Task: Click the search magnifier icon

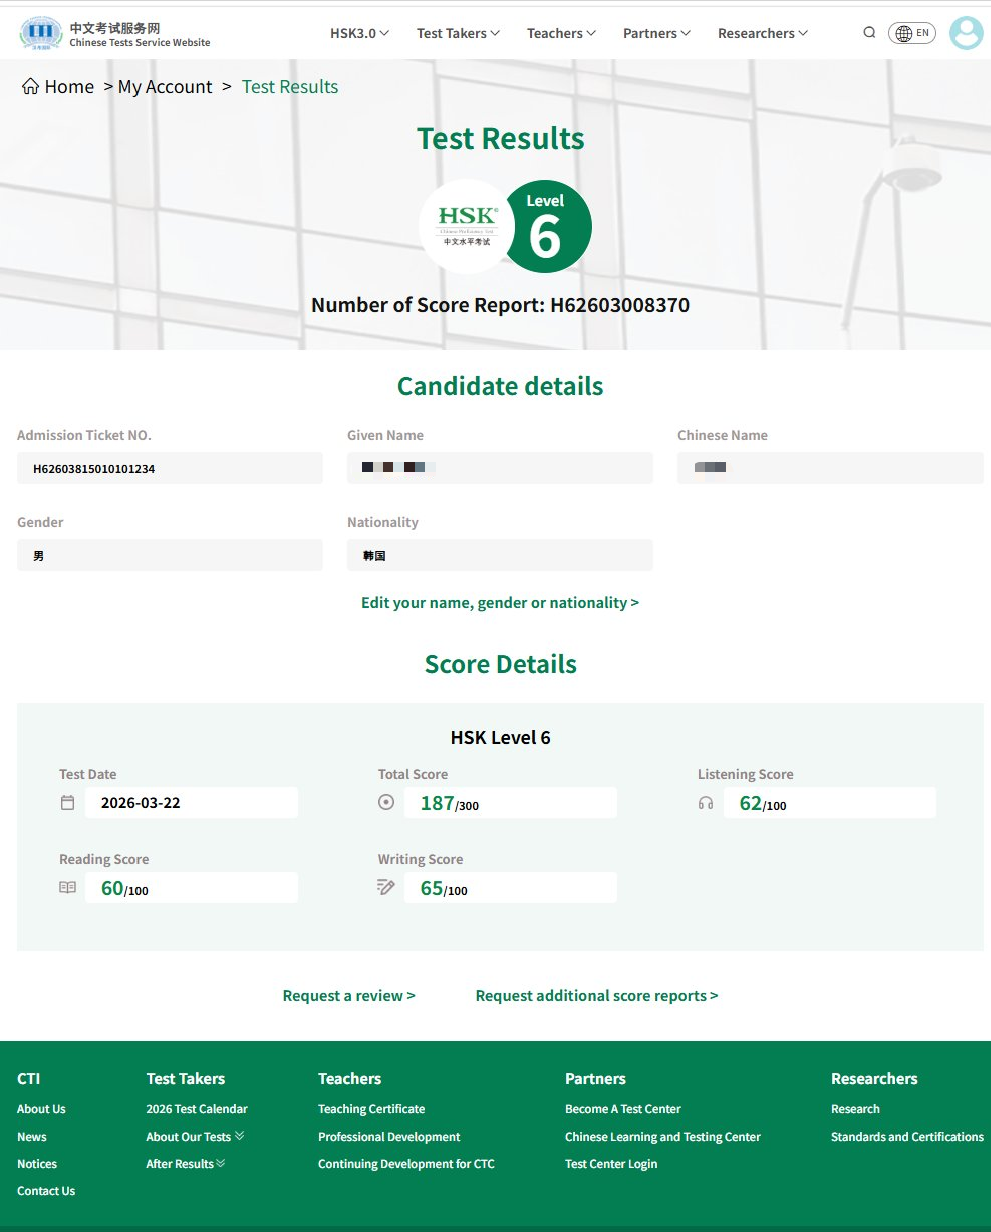Action: 869,33
